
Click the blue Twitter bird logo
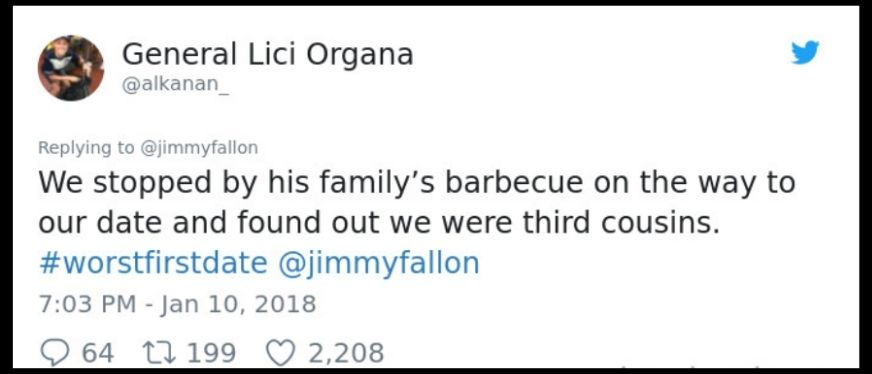pos(805,53)
